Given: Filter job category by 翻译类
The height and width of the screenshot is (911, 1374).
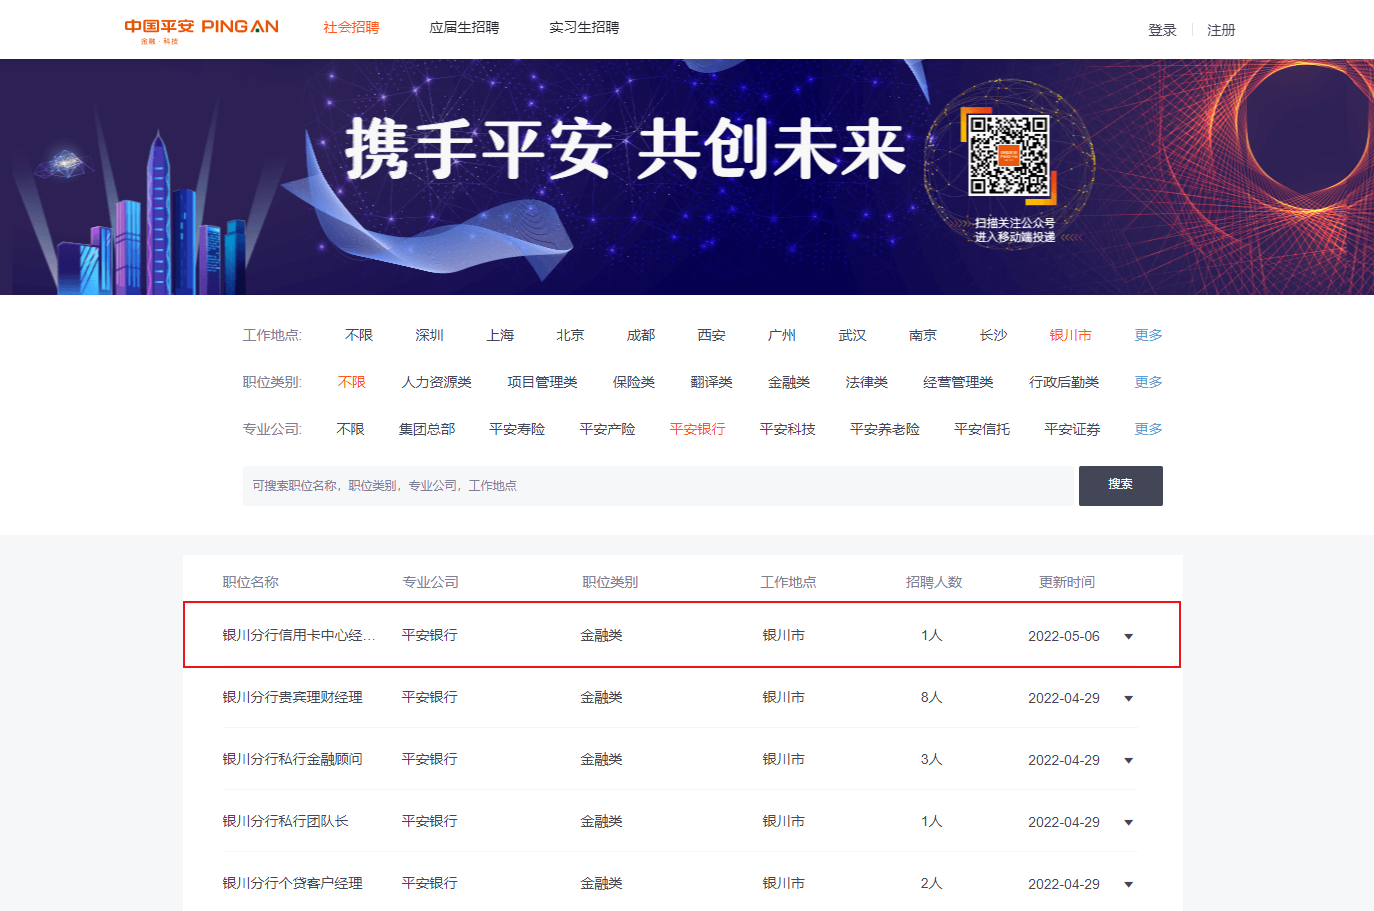Looking at the screenshot, I should click(711, 382).
